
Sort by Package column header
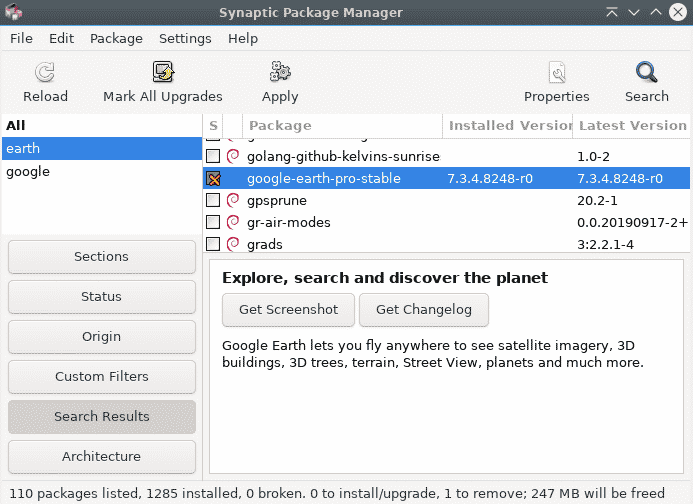pos(342,126)
